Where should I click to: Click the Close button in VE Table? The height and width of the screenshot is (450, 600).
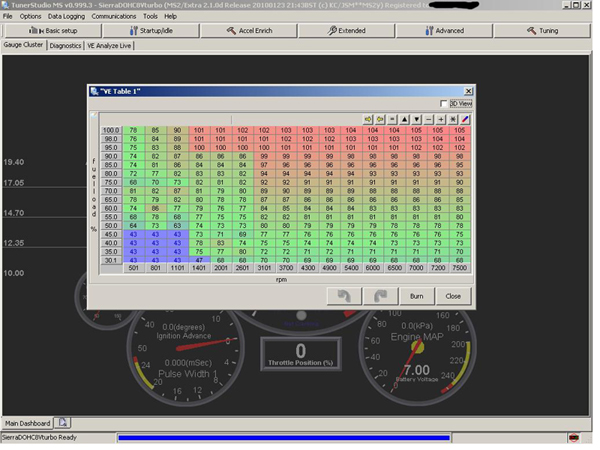[453, 296]
